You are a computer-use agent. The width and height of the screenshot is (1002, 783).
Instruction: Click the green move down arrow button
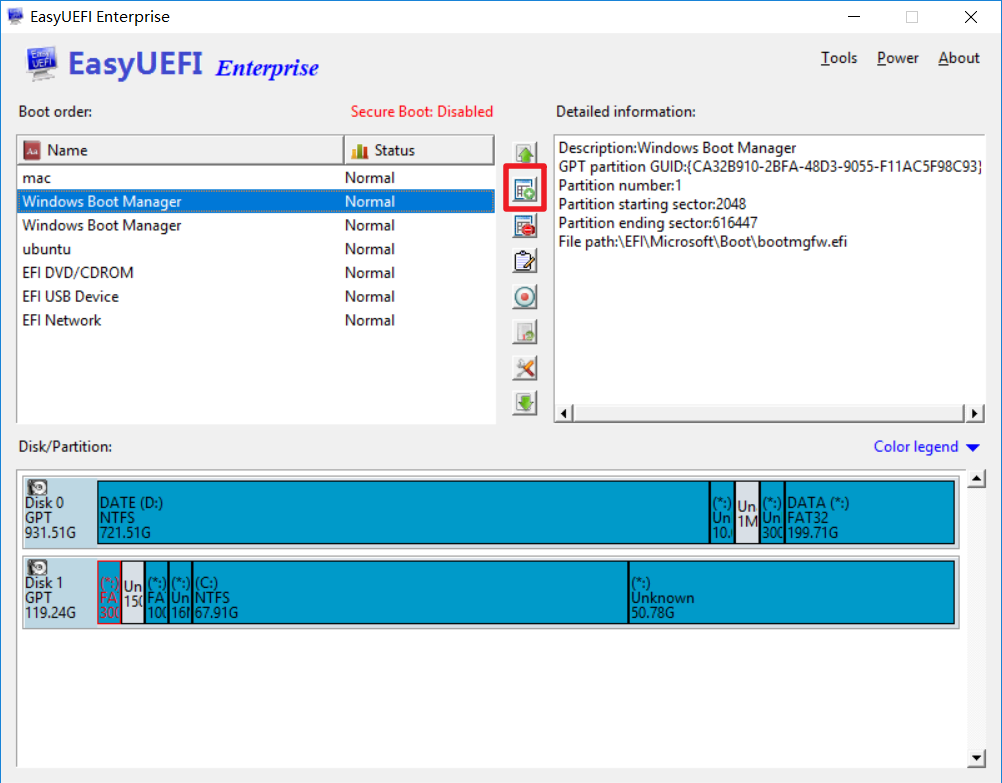525,403
